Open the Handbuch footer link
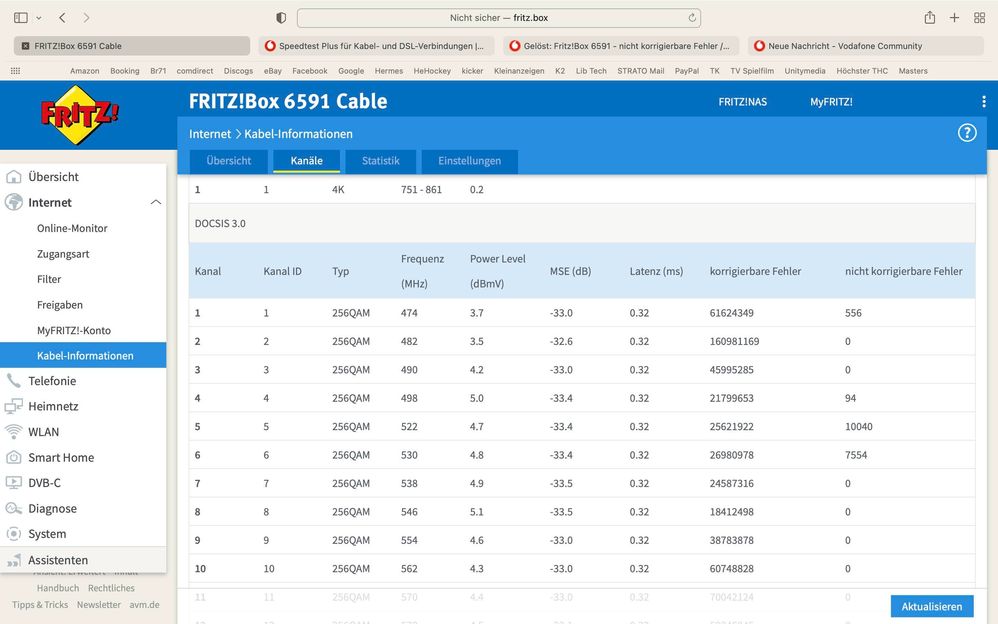The height and width of the screenshot is (624, 998). point(58,588)
